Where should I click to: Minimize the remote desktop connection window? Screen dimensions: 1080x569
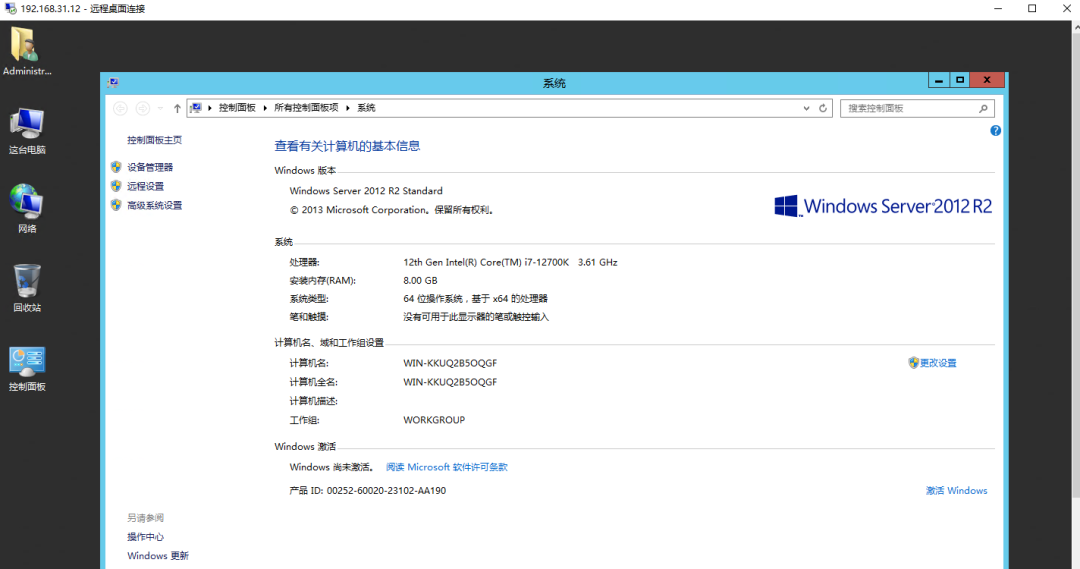click(998, 8)
